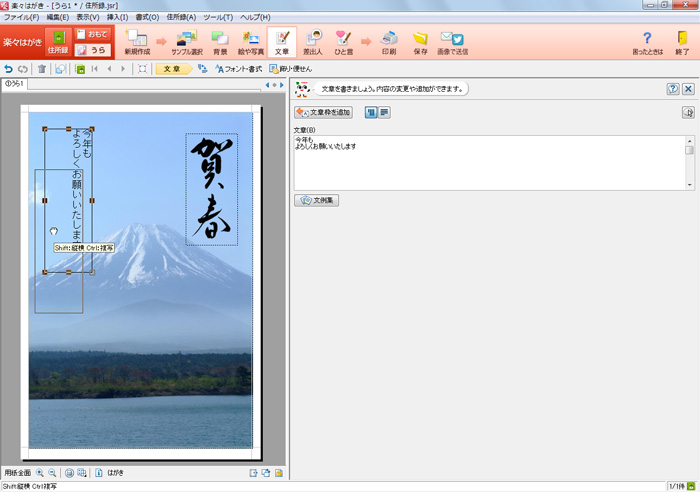Click the 差出人 sender icon
The image size is (700, 492).
point(313,42)
